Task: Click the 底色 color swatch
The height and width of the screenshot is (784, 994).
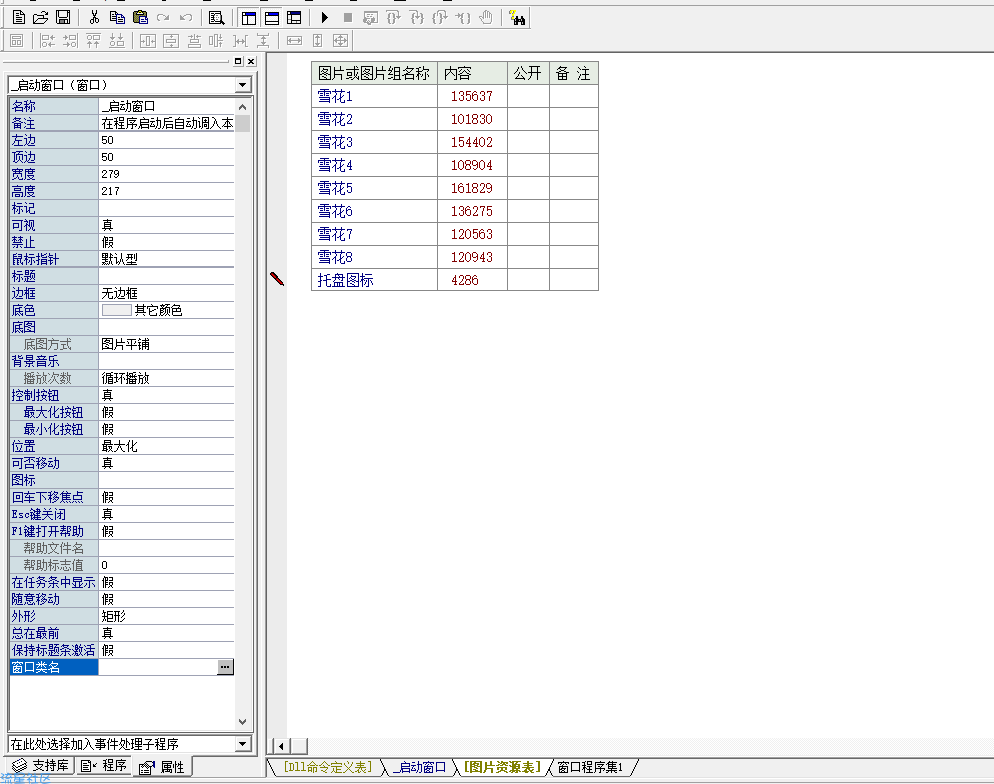Action: (x=116, y=310)
